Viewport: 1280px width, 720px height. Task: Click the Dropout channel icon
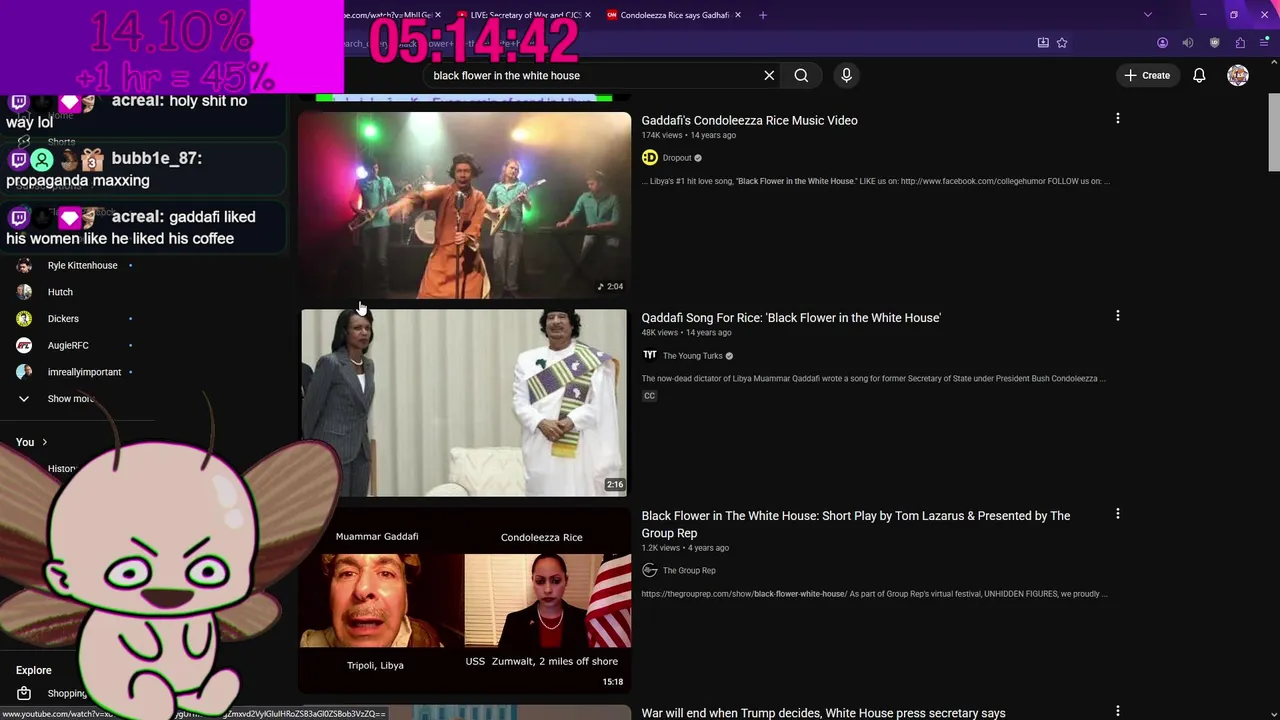coord(650,157)
